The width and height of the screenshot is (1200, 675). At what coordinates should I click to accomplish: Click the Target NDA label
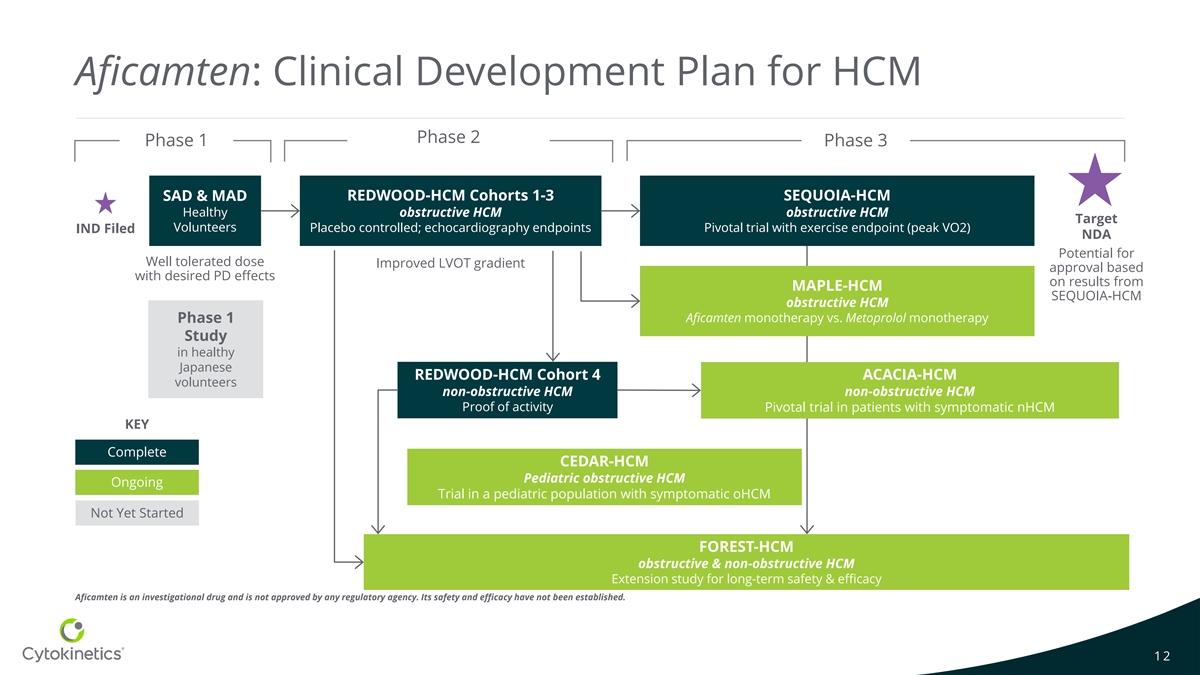click(x=1096, y=226)
